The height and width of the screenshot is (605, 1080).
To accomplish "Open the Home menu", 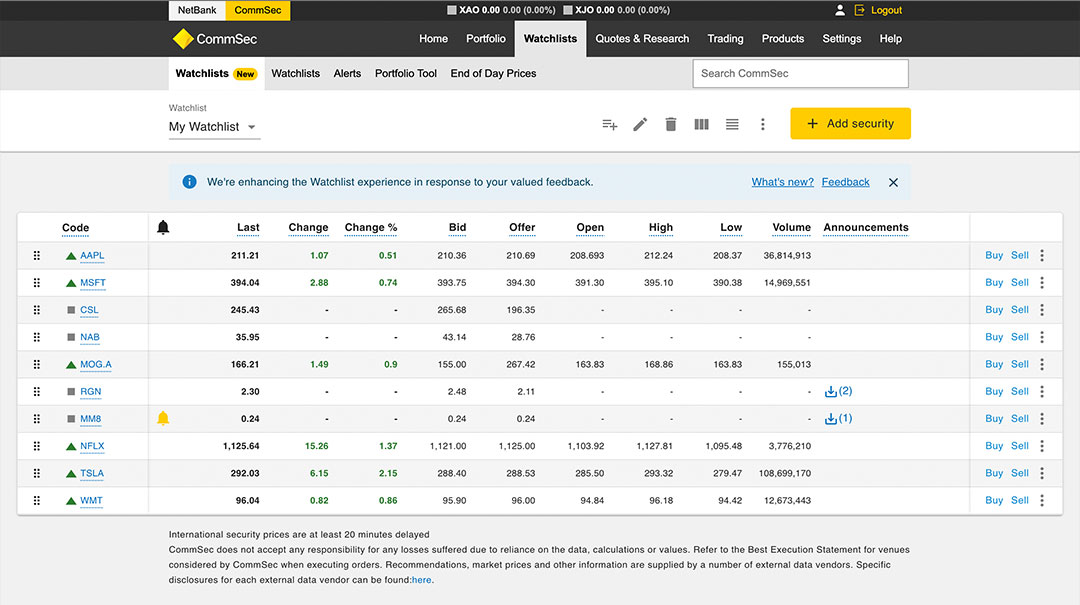I will point(433,39).
